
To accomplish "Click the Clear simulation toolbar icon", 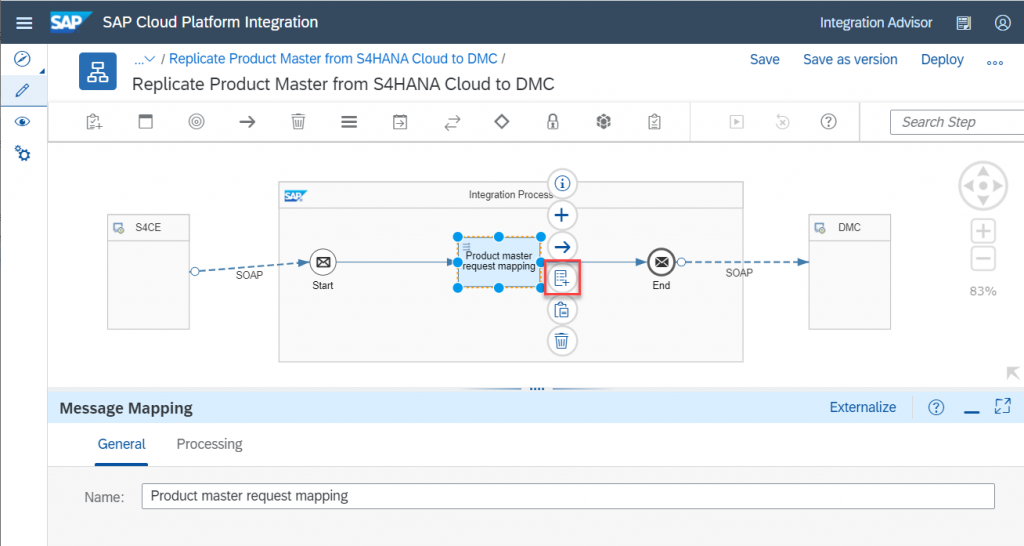I will [782, 121].
